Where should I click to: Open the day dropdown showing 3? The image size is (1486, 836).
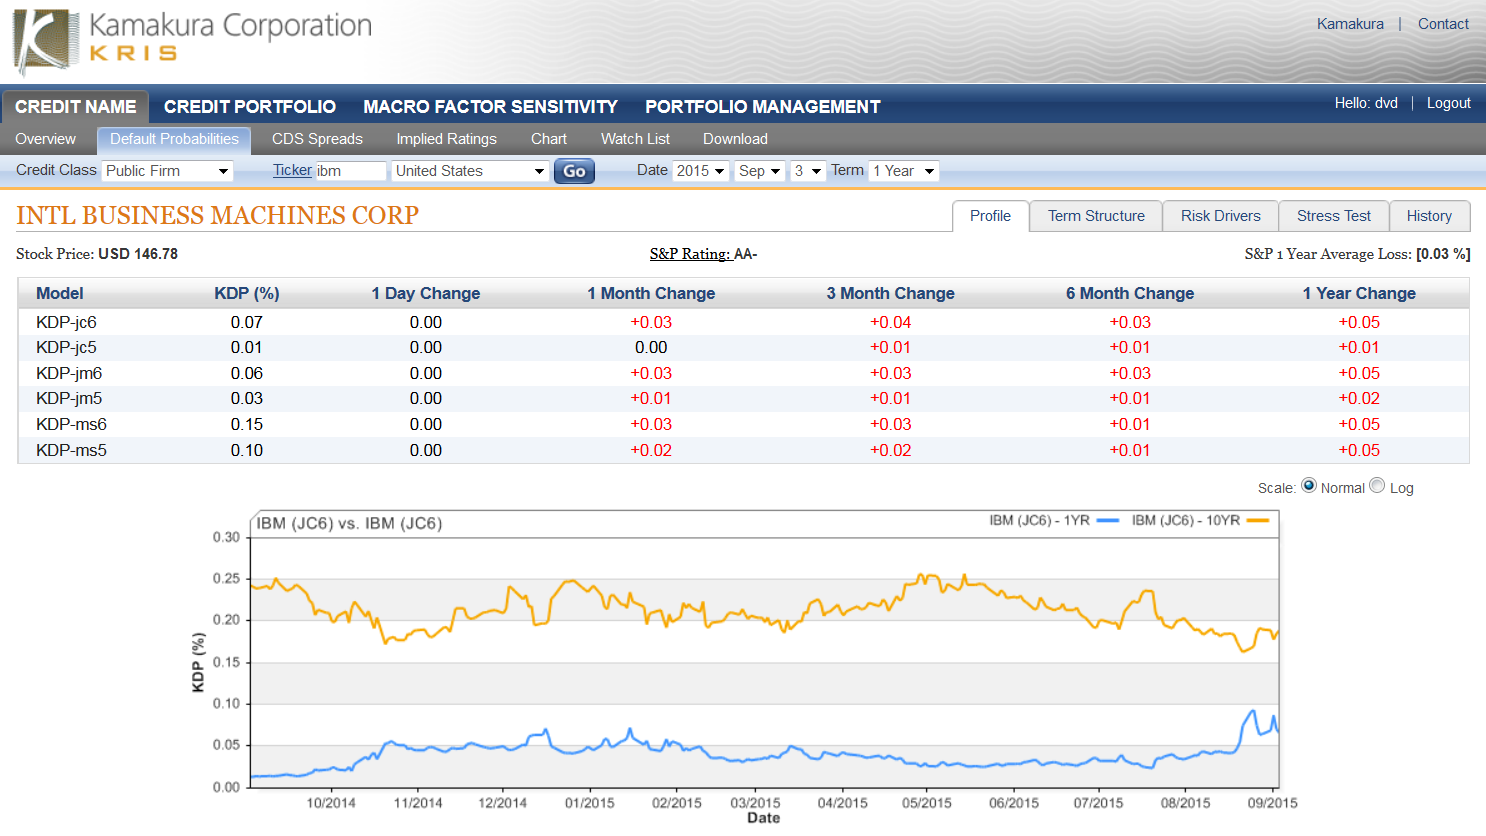point(808,171)
